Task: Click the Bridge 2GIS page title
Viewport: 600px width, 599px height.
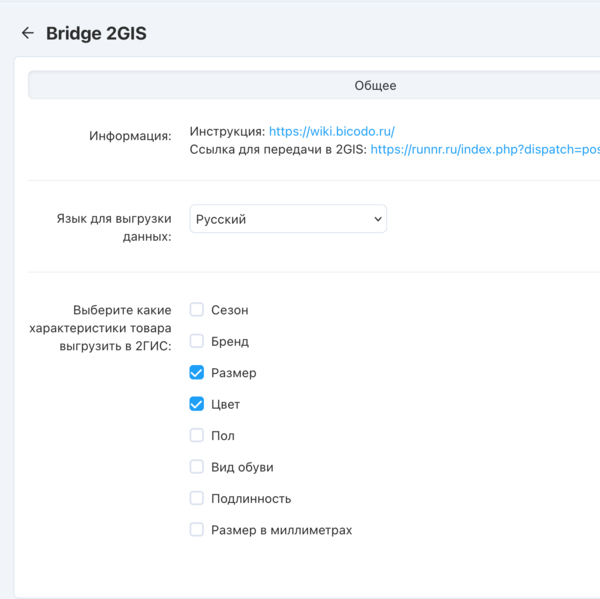Action: (x=96, y=33)
